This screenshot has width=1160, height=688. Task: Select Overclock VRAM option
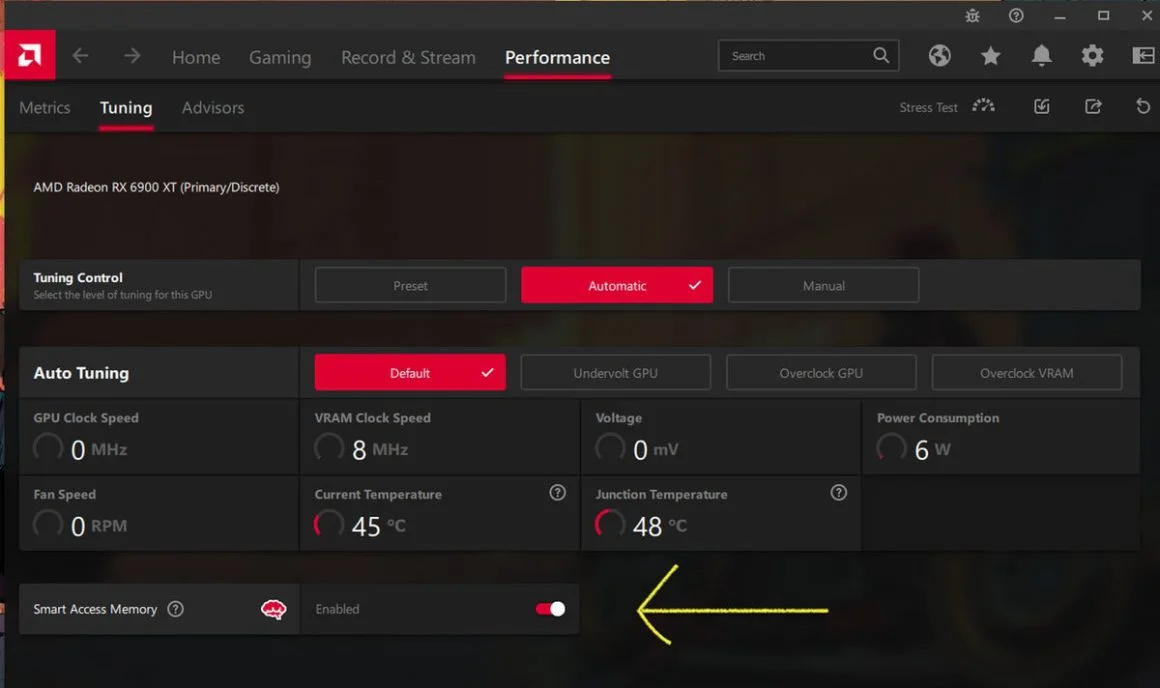point(1027,373)
